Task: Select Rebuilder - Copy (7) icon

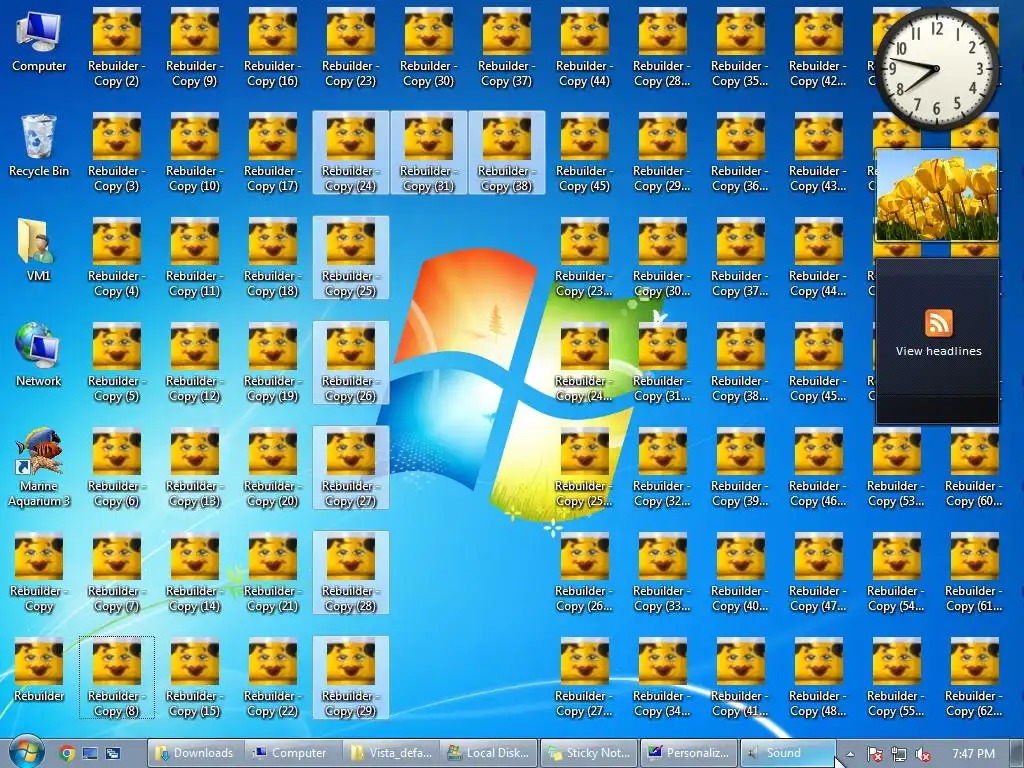Action: [x=116, y=573]
